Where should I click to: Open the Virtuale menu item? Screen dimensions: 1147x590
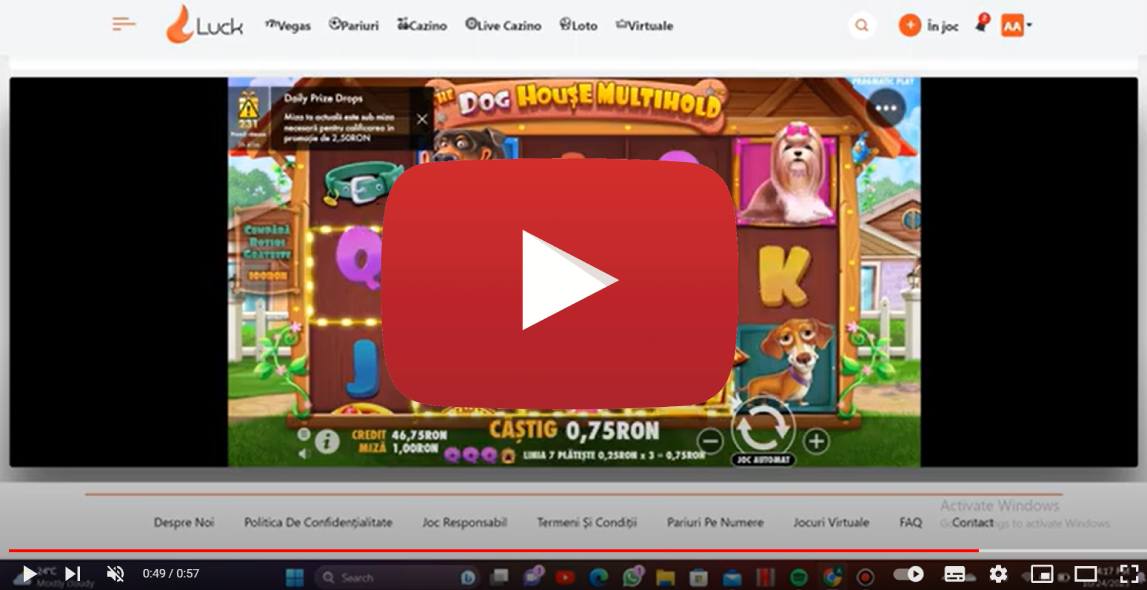[x=644, y=26]
